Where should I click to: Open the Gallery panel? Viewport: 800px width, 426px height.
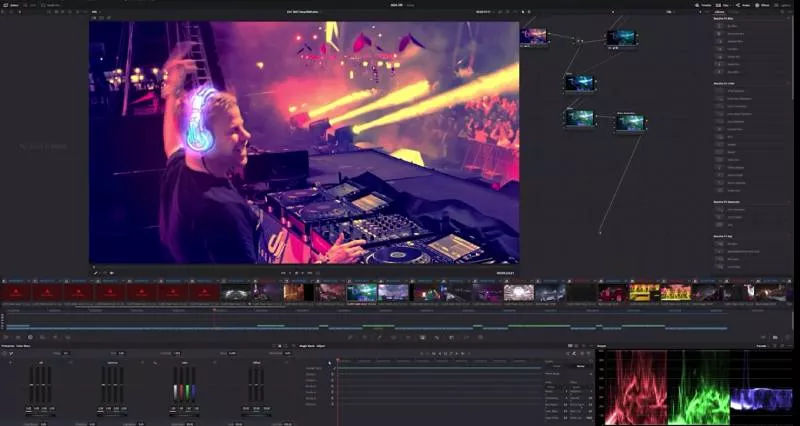(12, 5)
